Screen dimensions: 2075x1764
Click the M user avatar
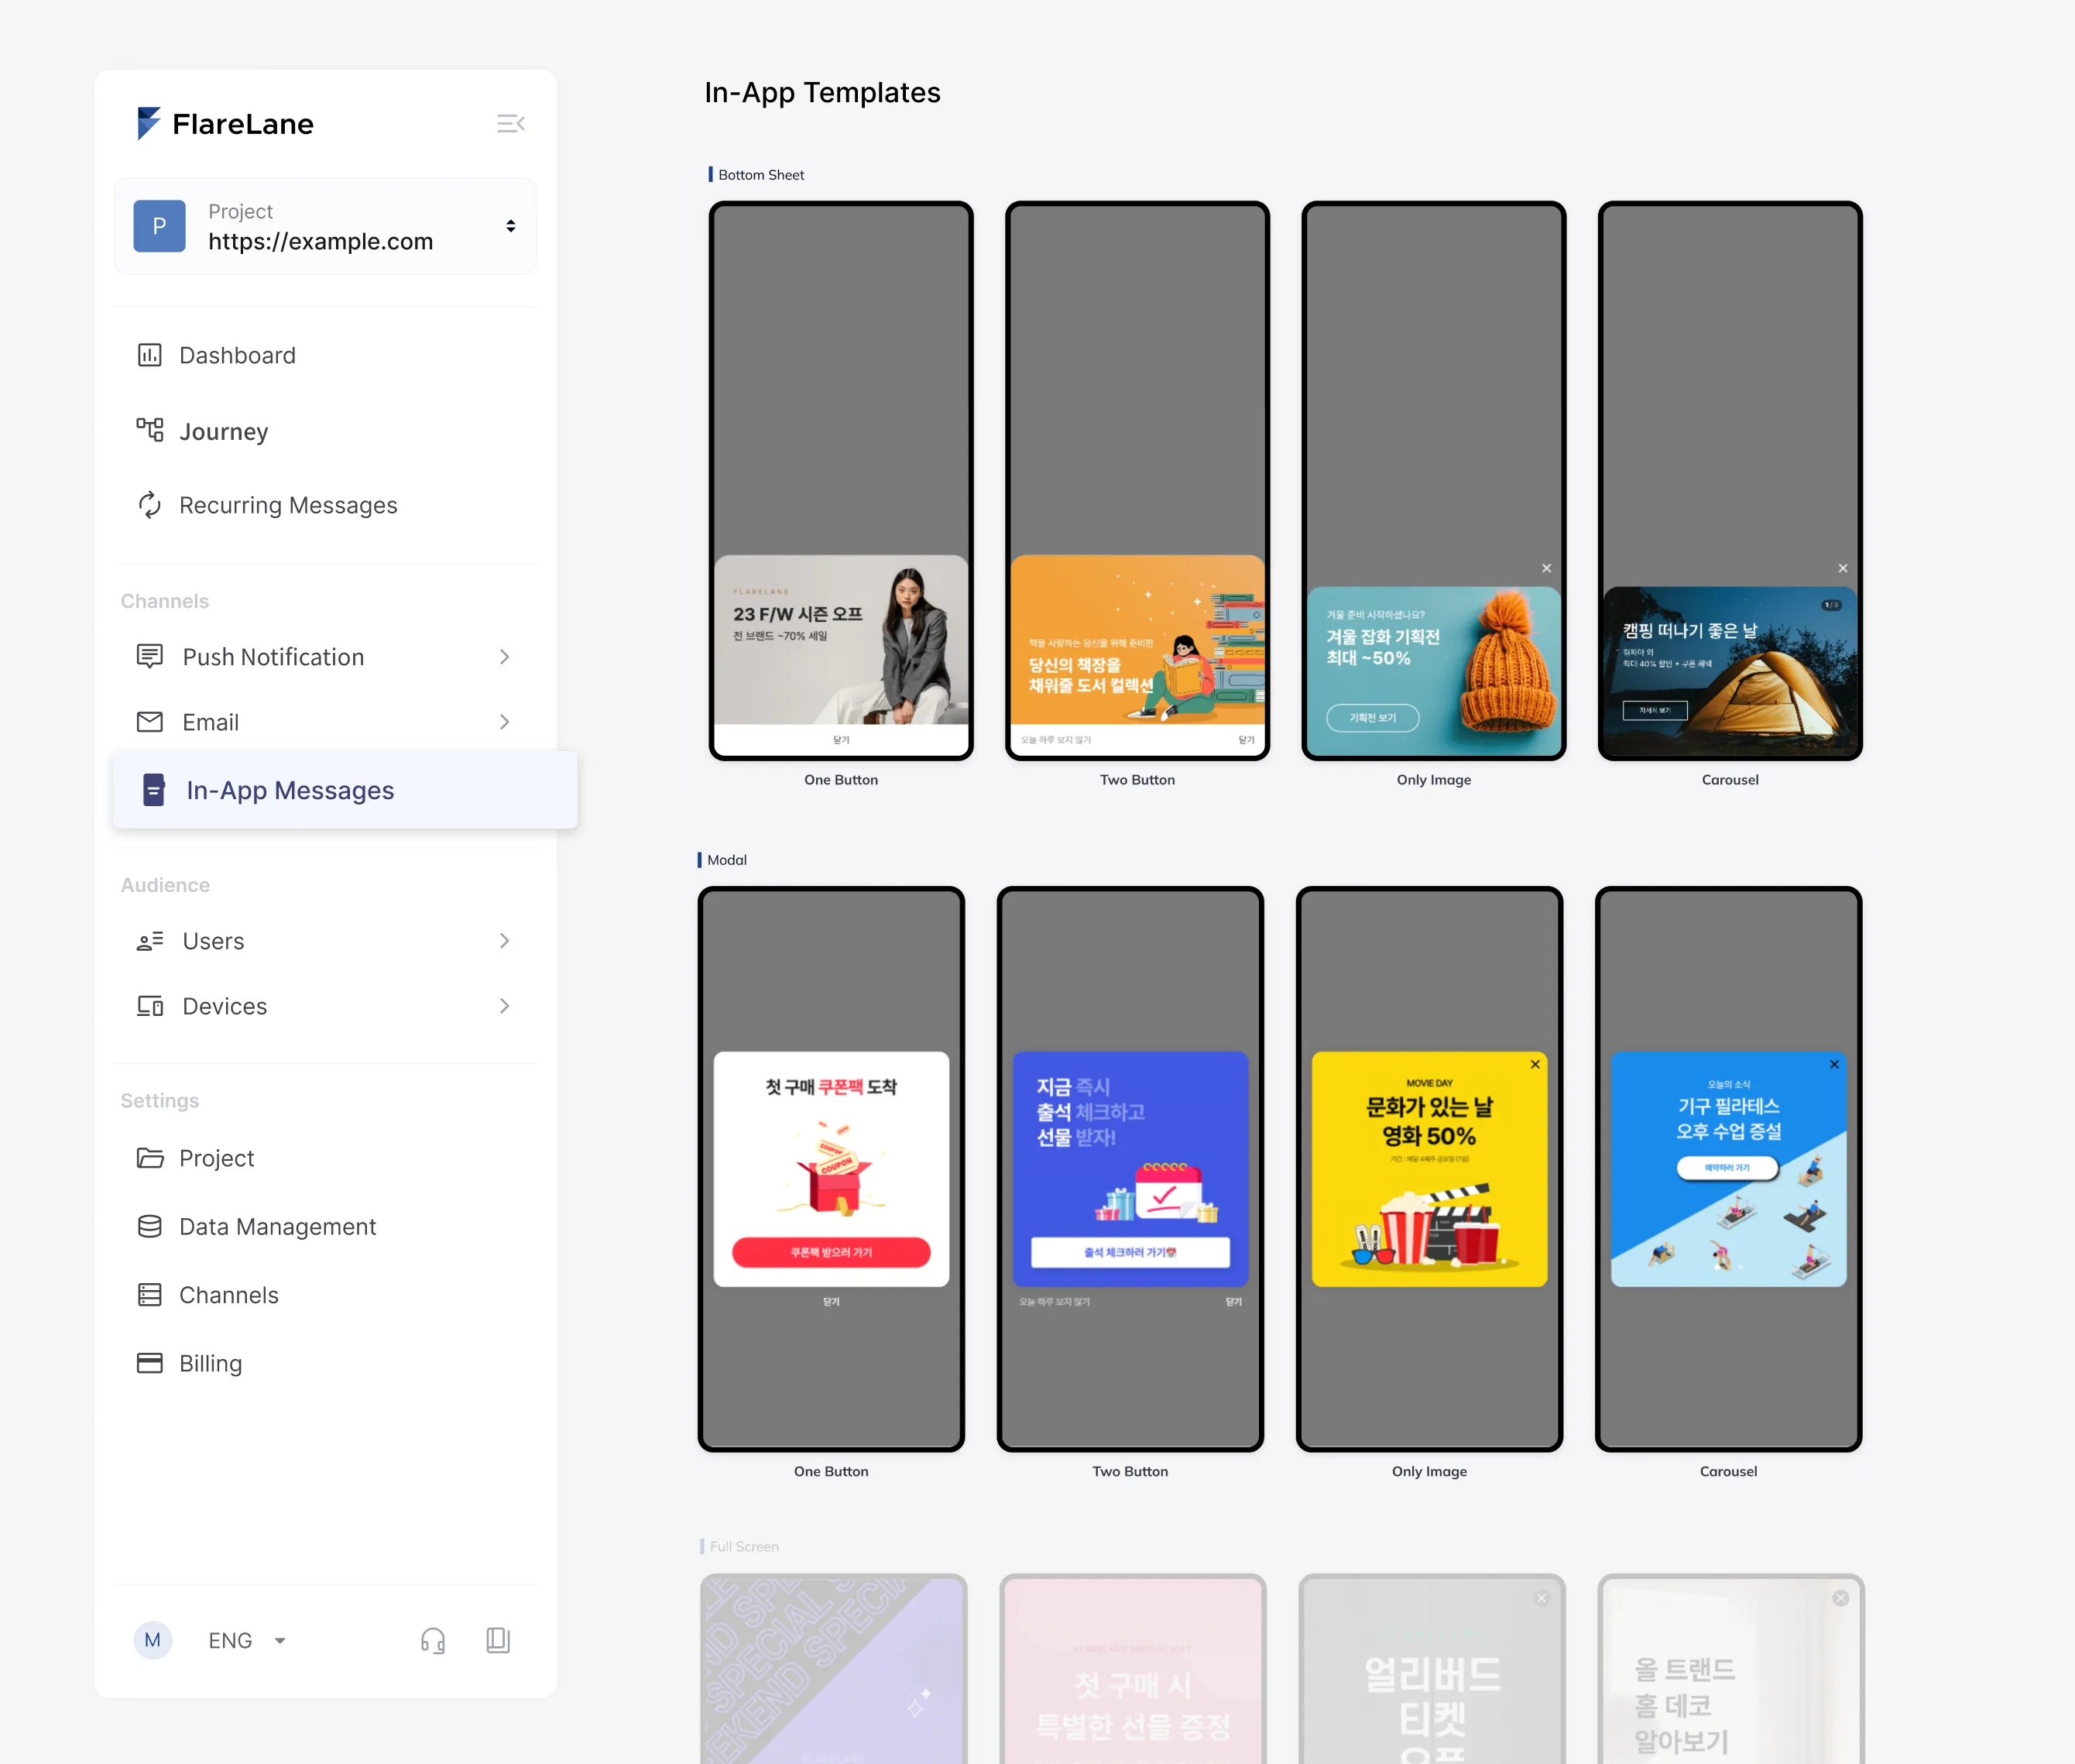pyautogui.click(x=153, y=1640)
